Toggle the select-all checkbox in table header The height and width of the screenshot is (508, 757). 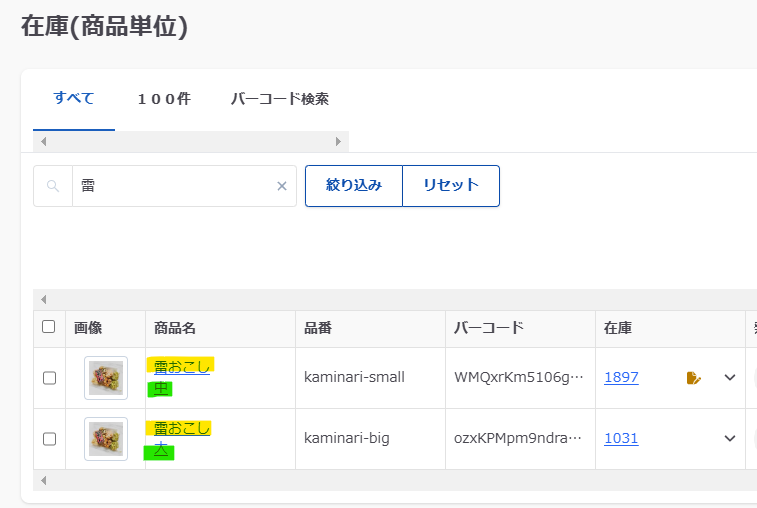49,326
